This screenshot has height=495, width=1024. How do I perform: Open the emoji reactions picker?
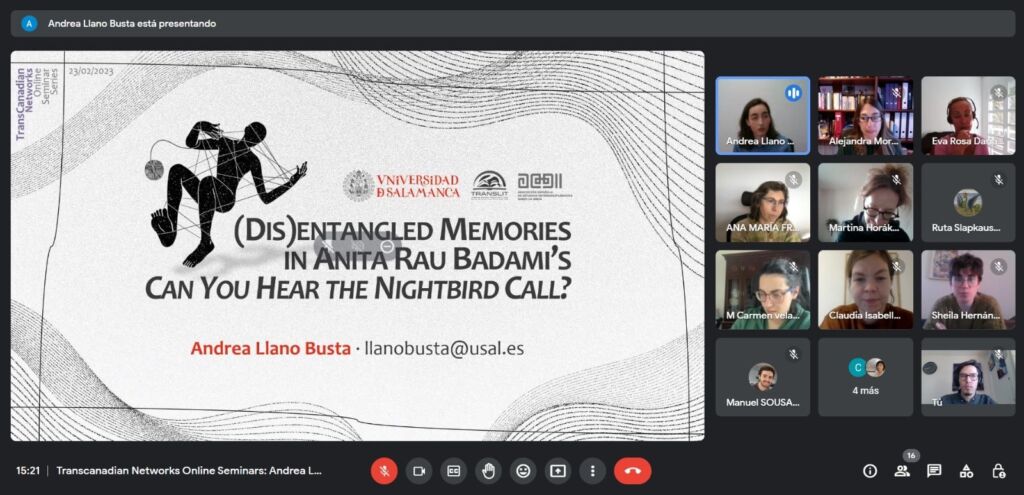(x=522, y=470)
